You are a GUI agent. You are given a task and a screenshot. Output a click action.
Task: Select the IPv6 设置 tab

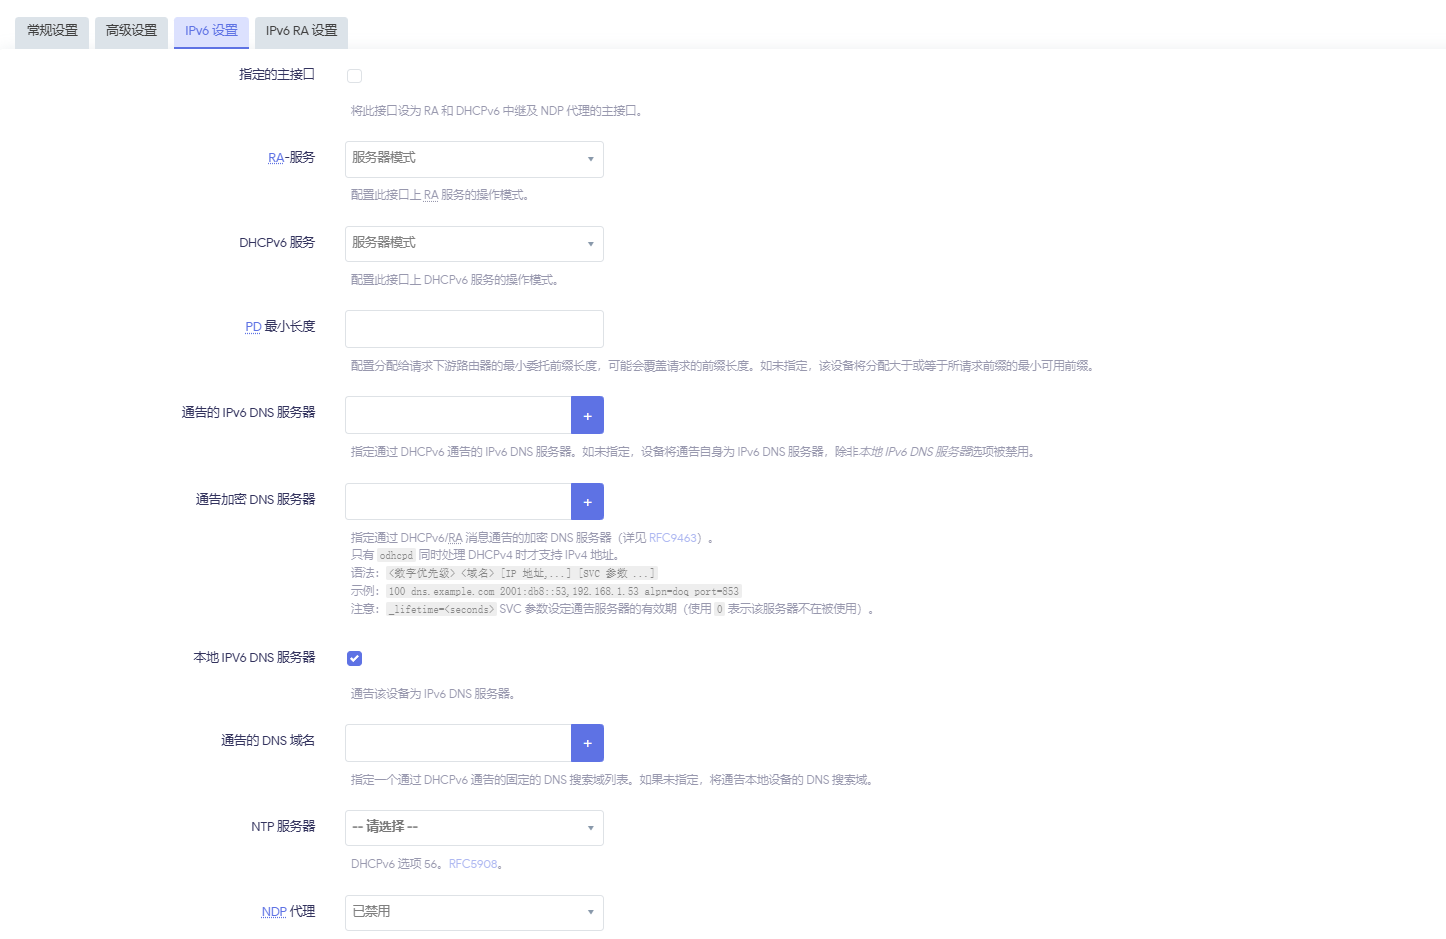[x=211, y=31]
